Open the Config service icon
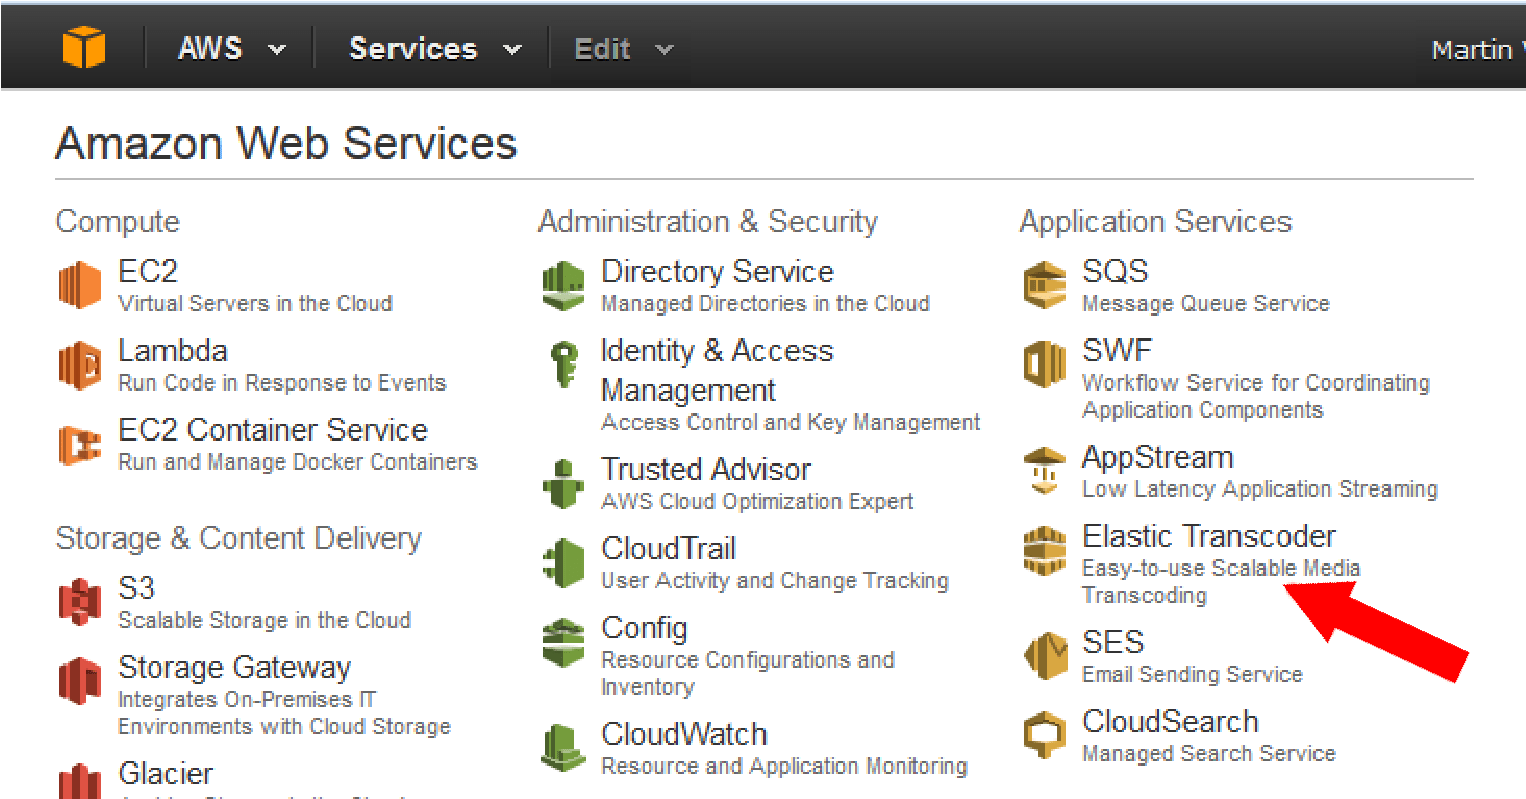Image resolution: width=1526 pixels, height=799 pixels. [x=563, y=642]
